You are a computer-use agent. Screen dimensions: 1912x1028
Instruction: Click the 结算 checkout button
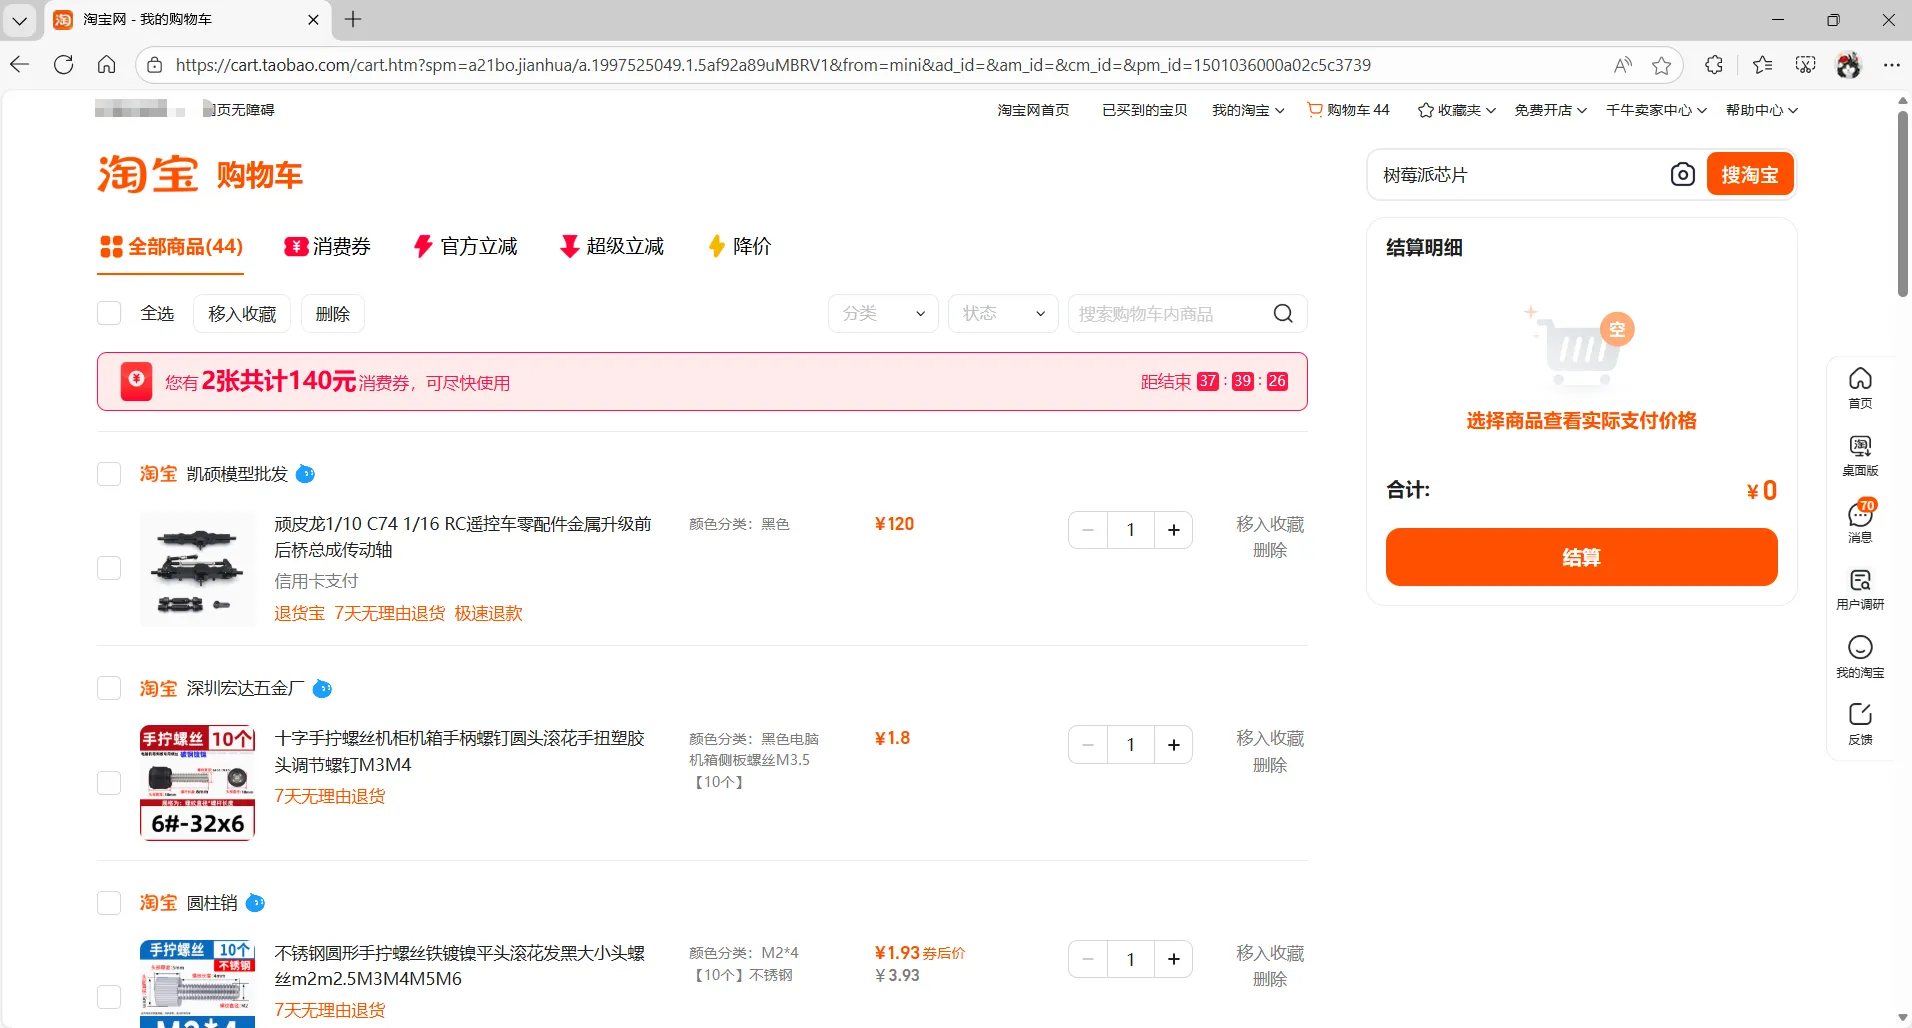[1580, 557]
